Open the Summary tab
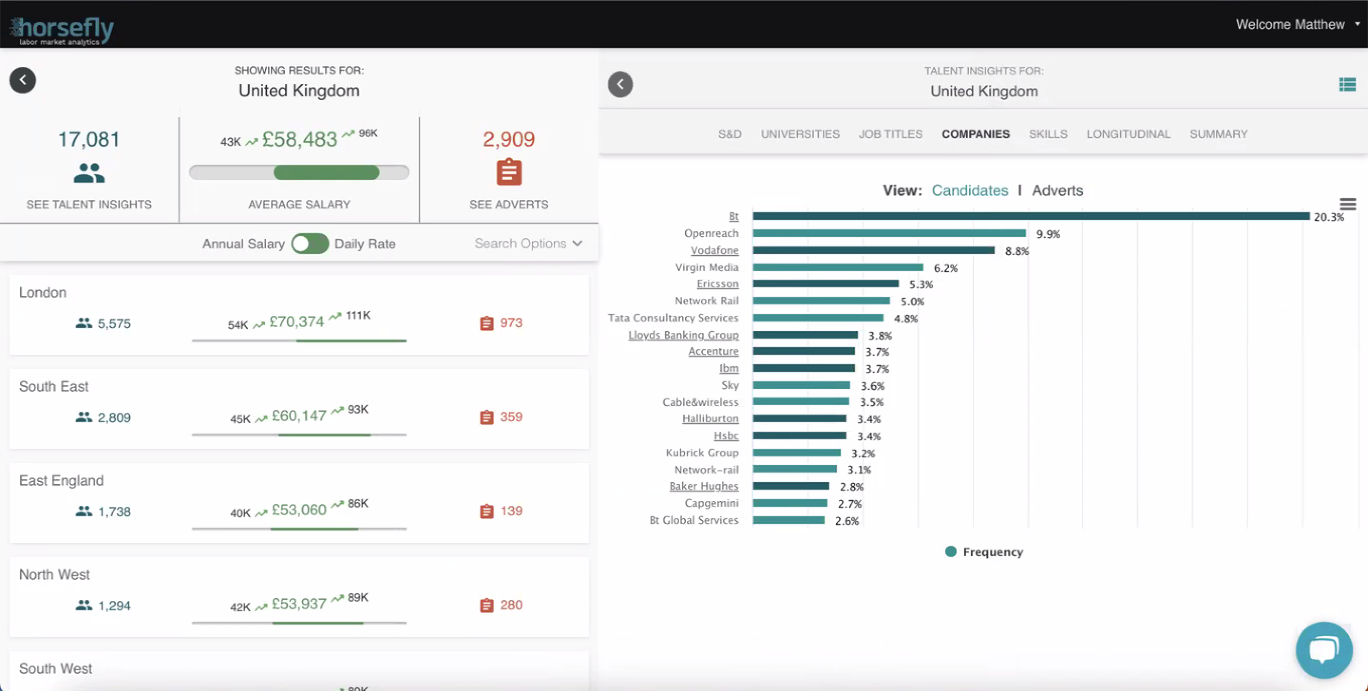This screenshot has height=691, width=1368. (x=1219, y=134)
